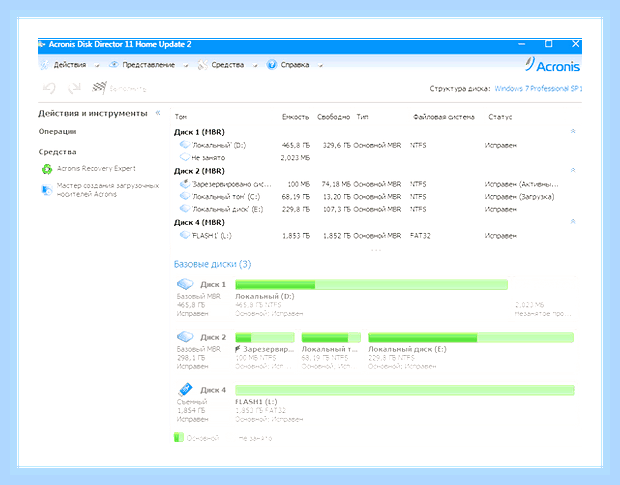Screen dimensions: 620x485
Task: Click the Представление eye icon
Action: tap(114, 64)
